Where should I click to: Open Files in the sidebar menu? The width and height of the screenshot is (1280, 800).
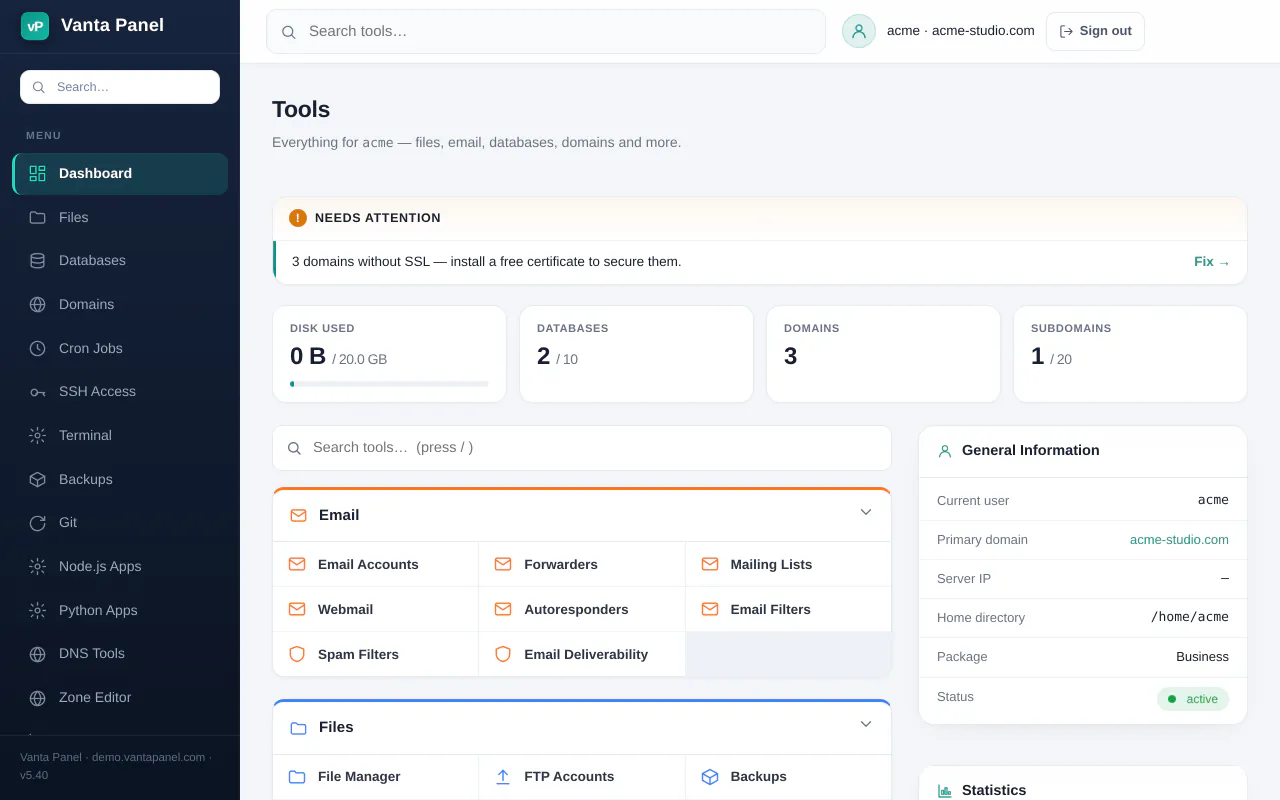pyautogui.click(x=120, y=217)
